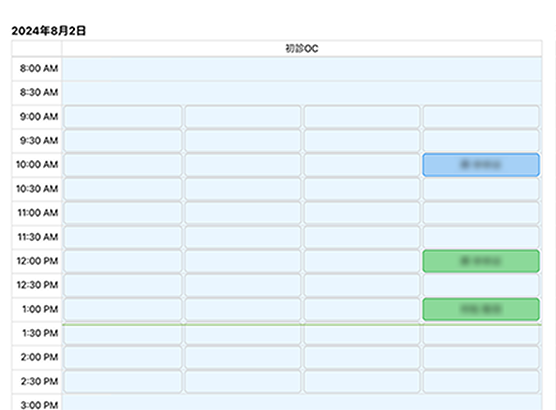Select the 8:00 AM full-width slot
The image size is (556, 410).
302,68
